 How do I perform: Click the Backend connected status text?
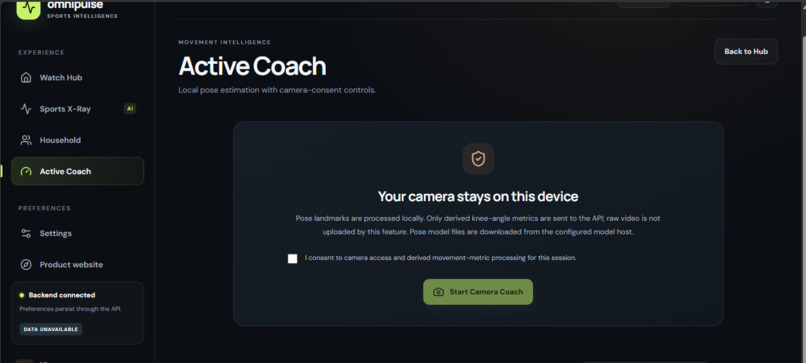(62, 295)
